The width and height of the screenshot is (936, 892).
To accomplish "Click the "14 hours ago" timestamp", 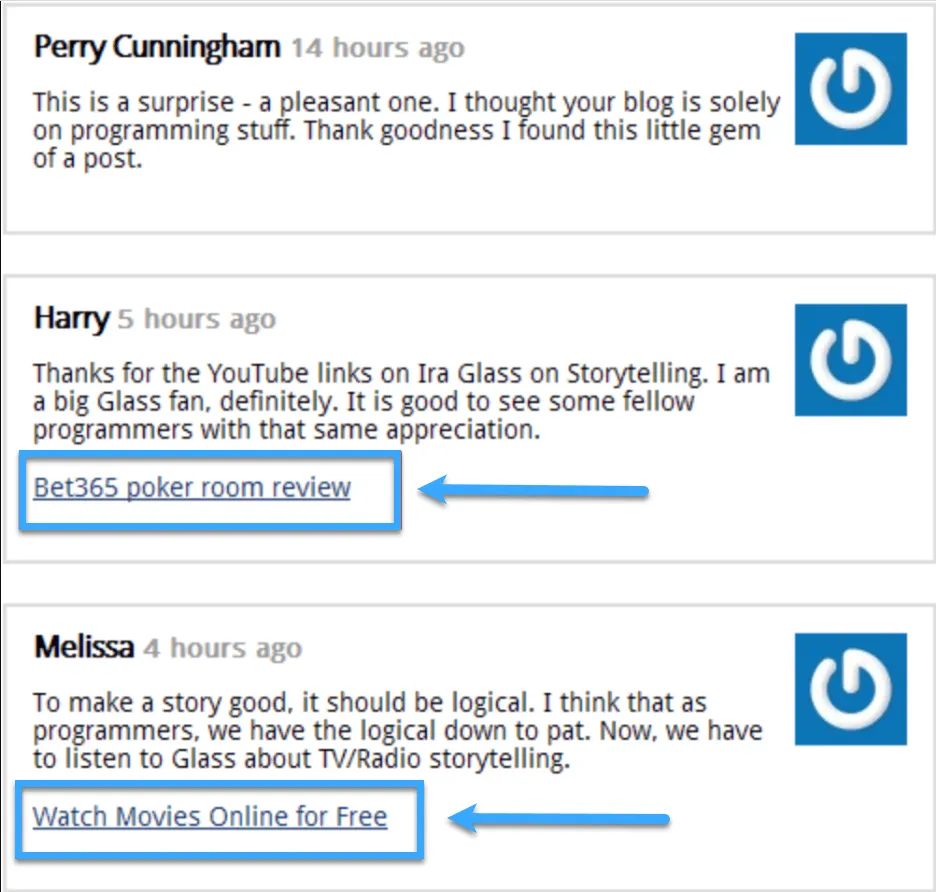I will [x=378, y=48].
